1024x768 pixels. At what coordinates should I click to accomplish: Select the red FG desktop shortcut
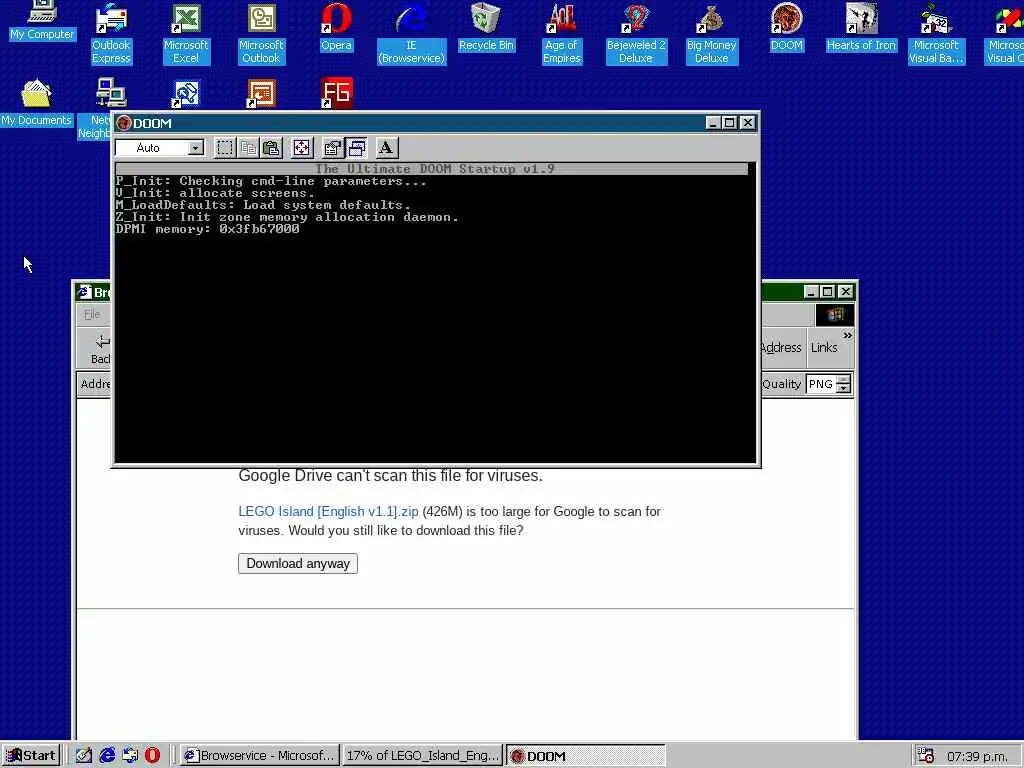pos(336,93)
